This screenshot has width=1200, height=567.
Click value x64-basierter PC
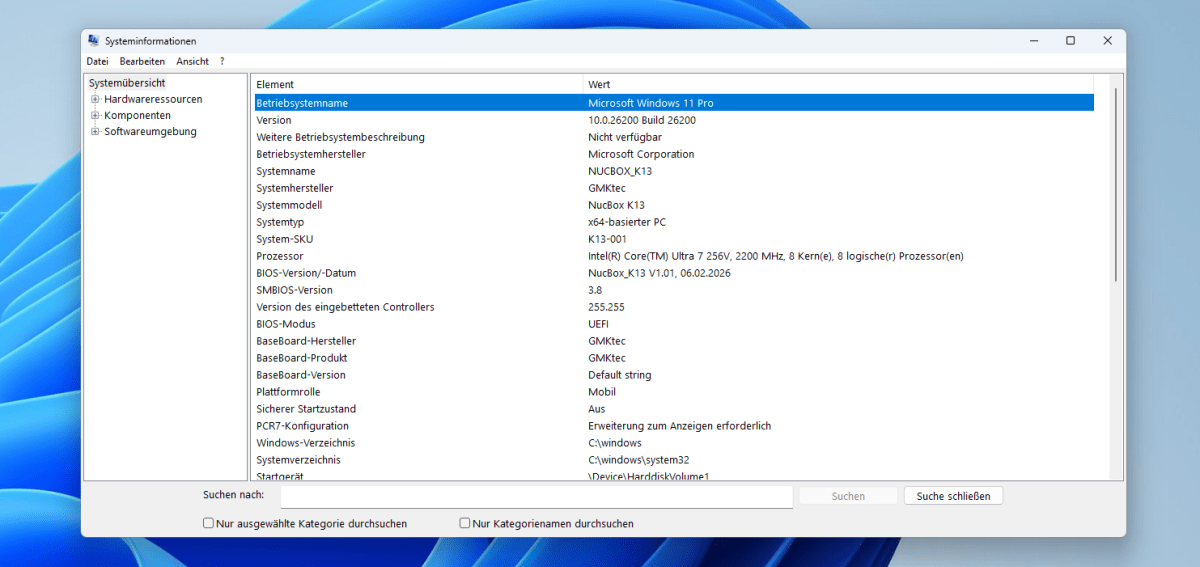[x=627, y=222]
